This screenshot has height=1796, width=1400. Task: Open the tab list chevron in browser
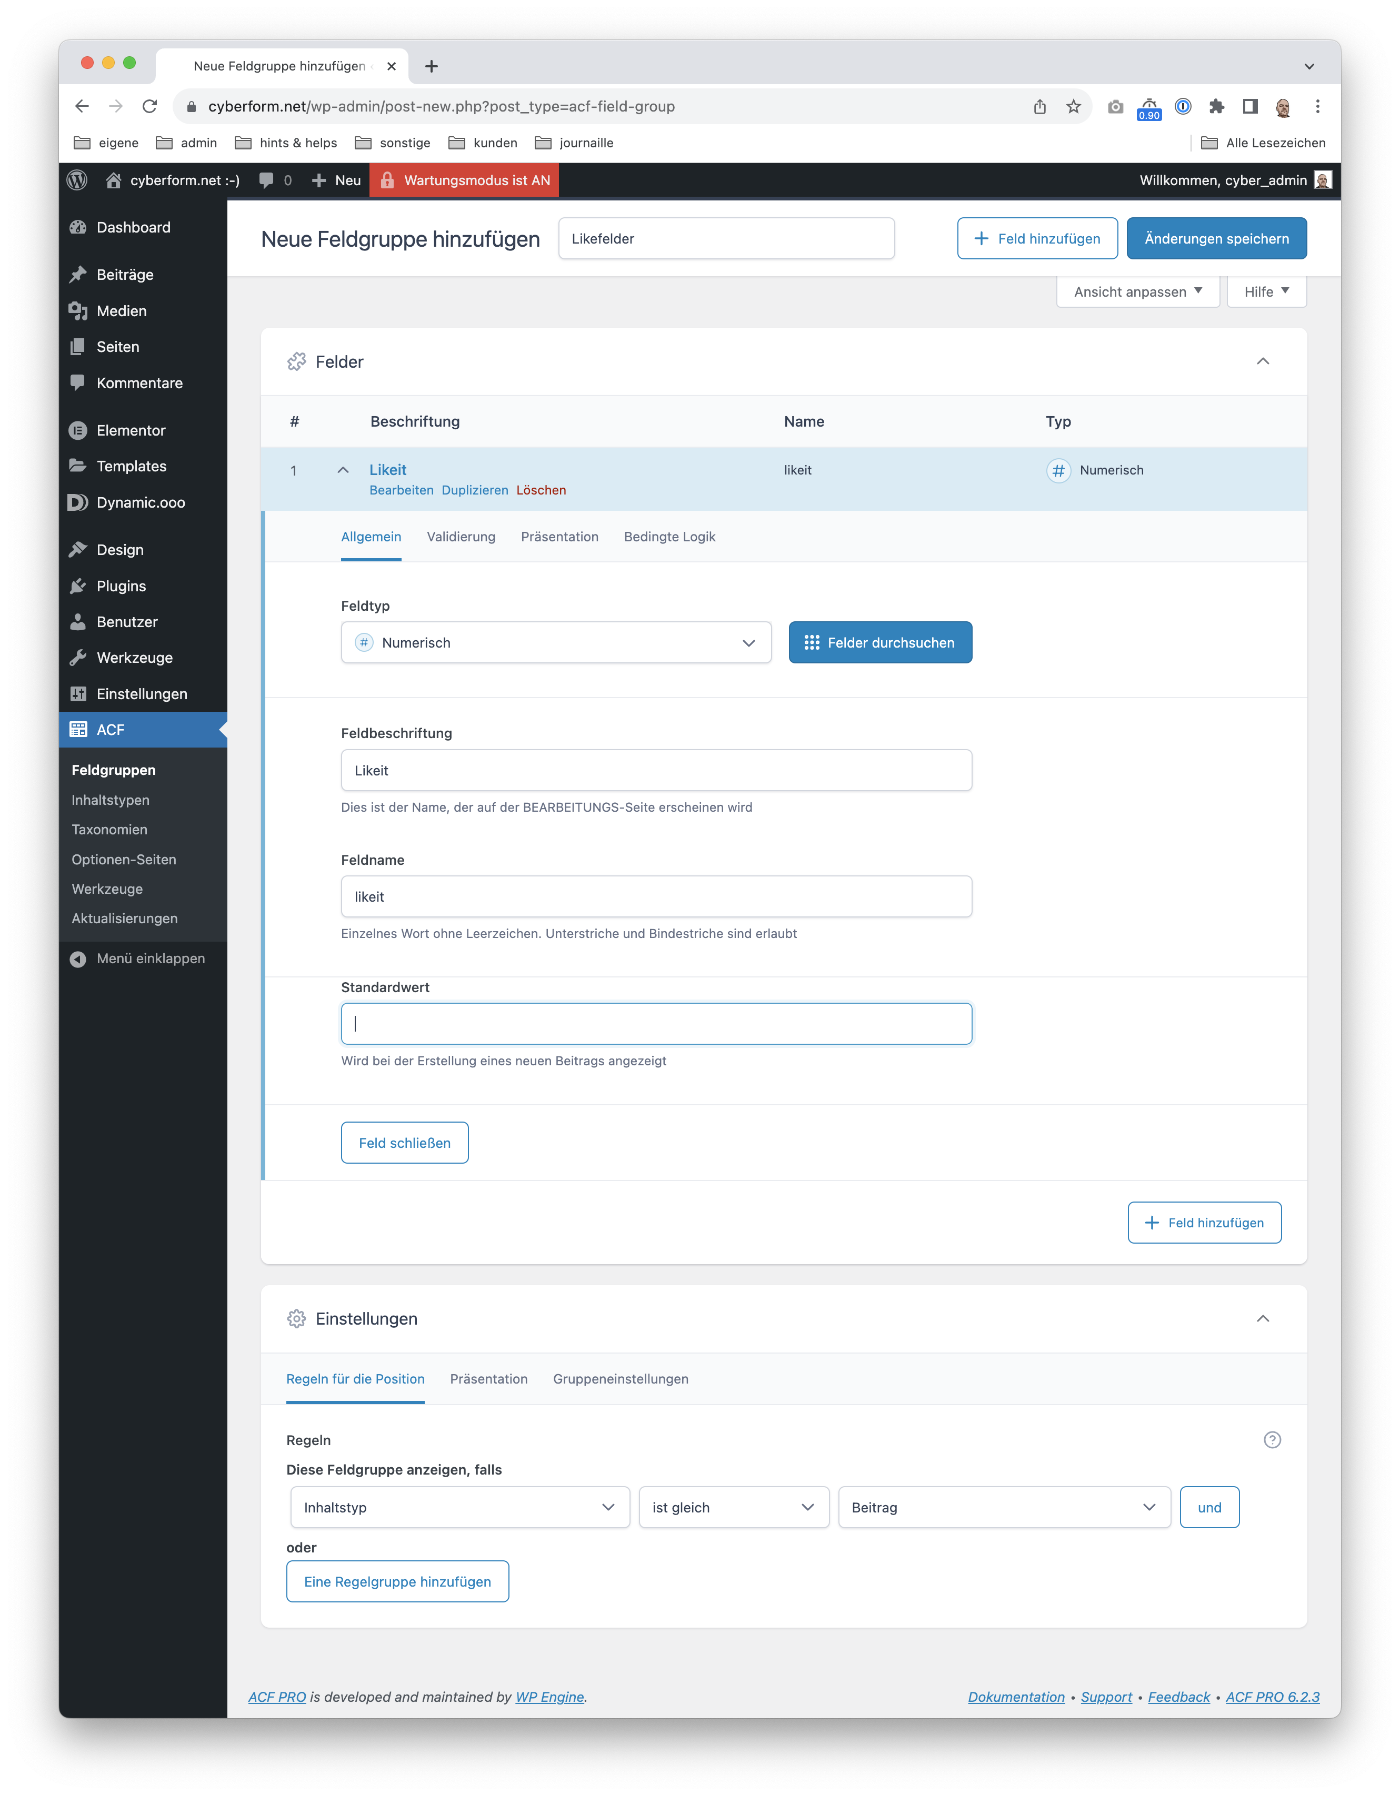[1309, 66]
